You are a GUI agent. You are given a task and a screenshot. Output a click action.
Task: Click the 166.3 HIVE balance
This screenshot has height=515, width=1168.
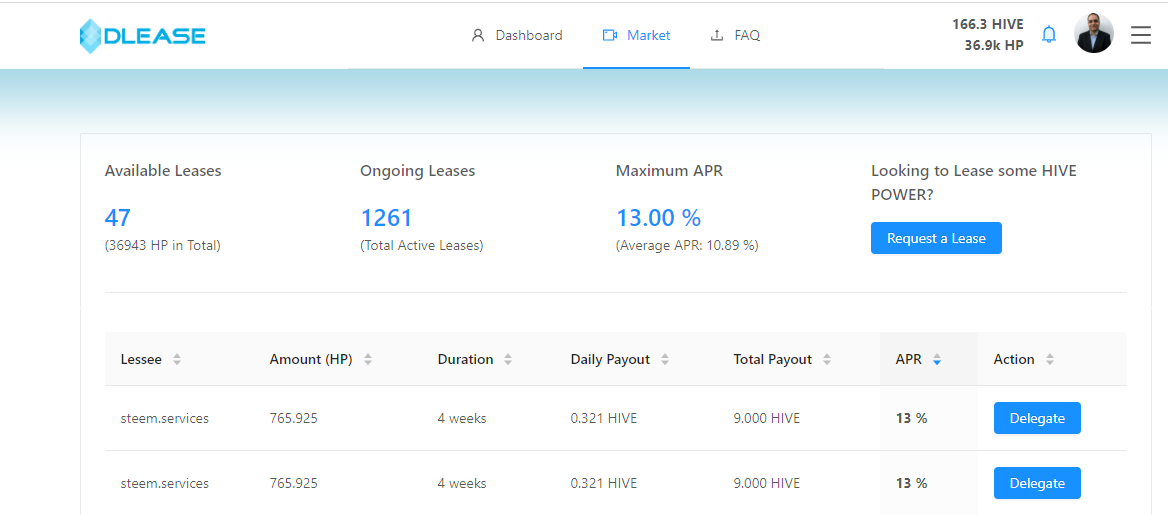[x=988, y=24]
